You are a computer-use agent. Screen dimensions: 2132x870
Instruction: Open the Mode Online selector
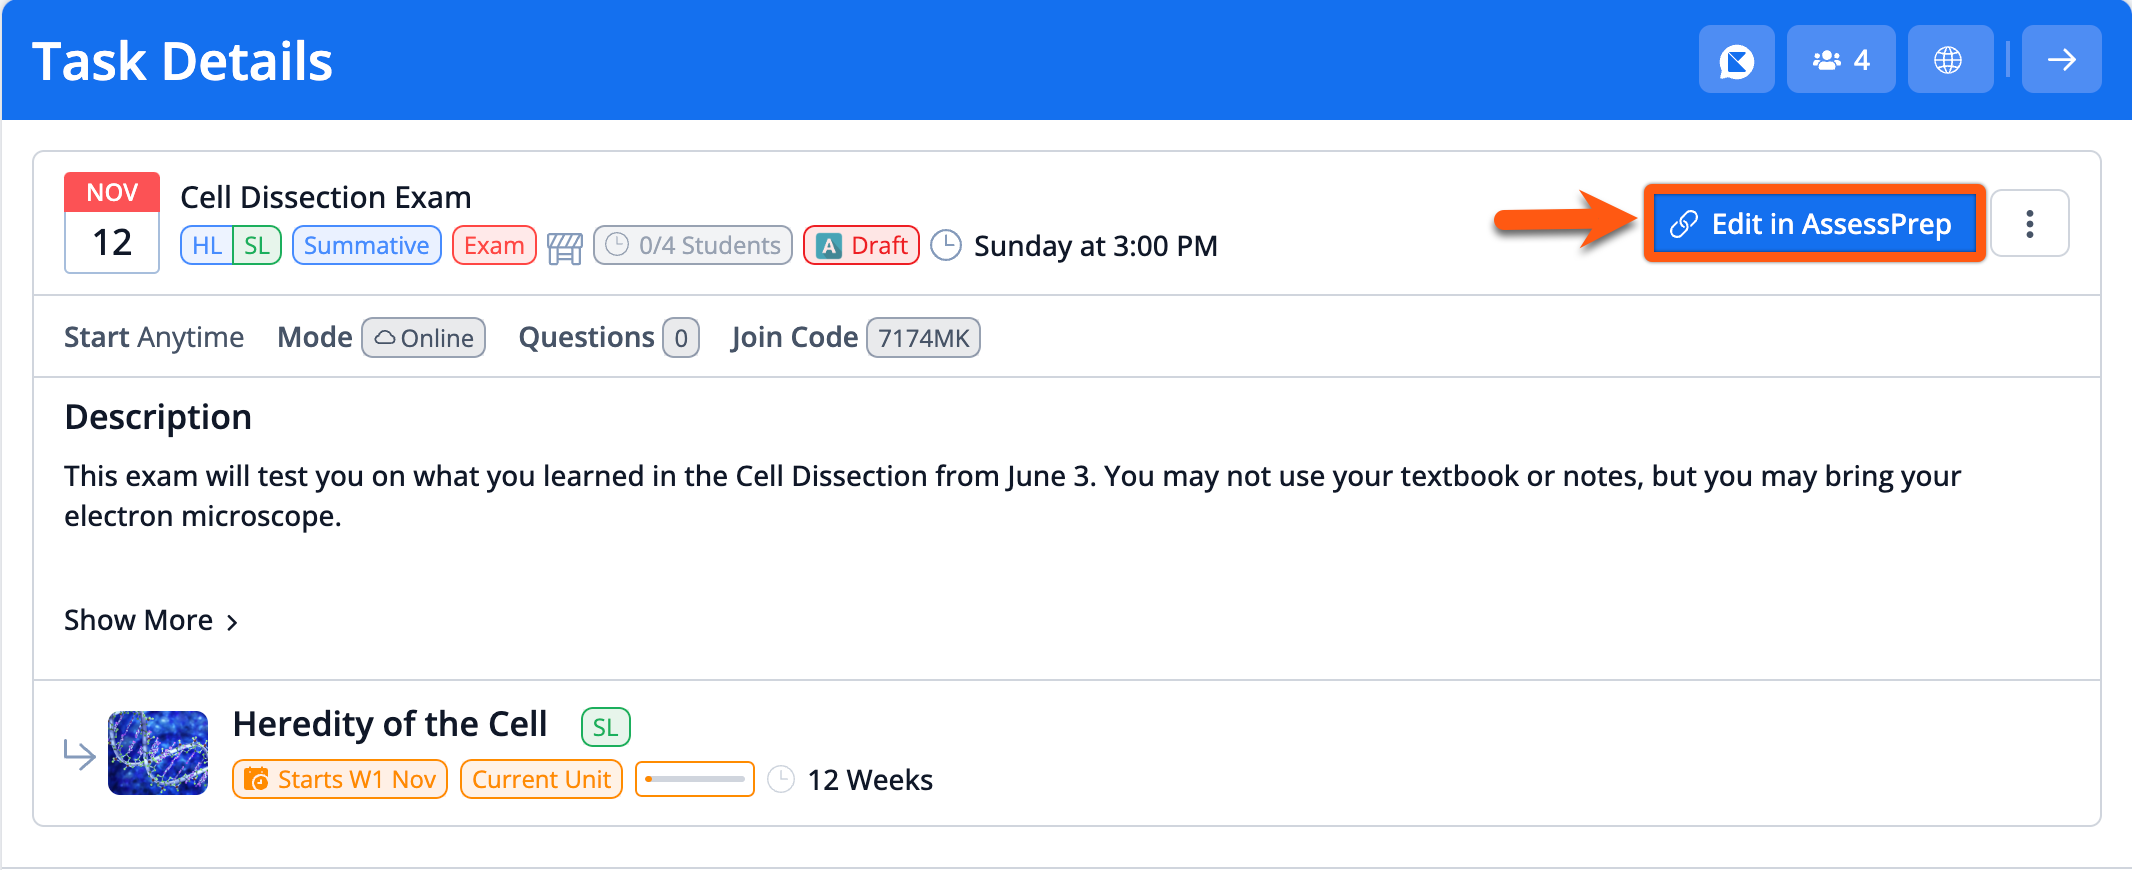[423, 337]
